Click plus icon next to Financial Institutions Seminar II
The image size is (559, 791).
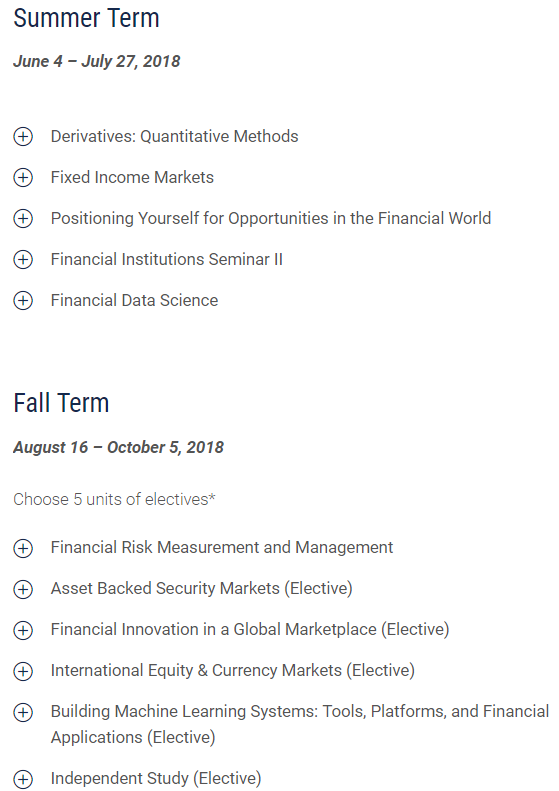point(23,260)
